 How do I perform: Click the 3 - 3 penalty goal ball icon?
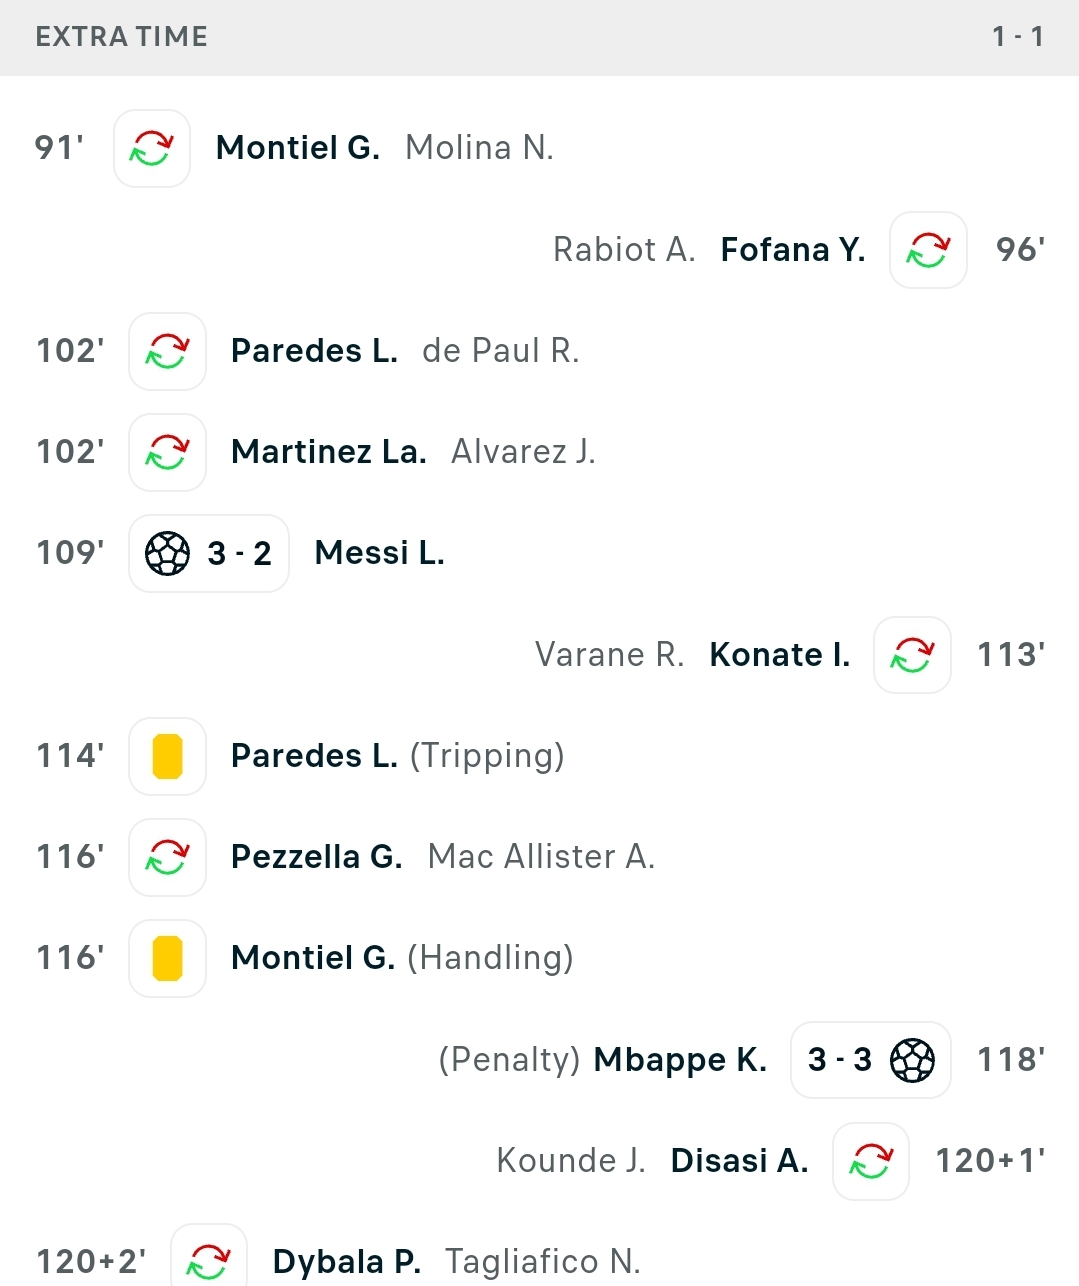point(912,1060)
